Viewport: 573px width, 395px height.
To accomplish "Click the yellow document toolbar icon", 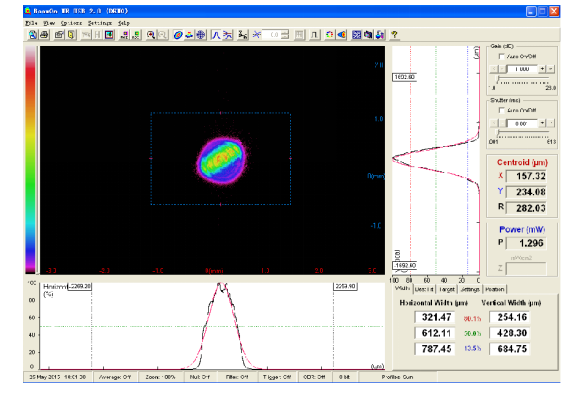I will (x=71, y=35).
